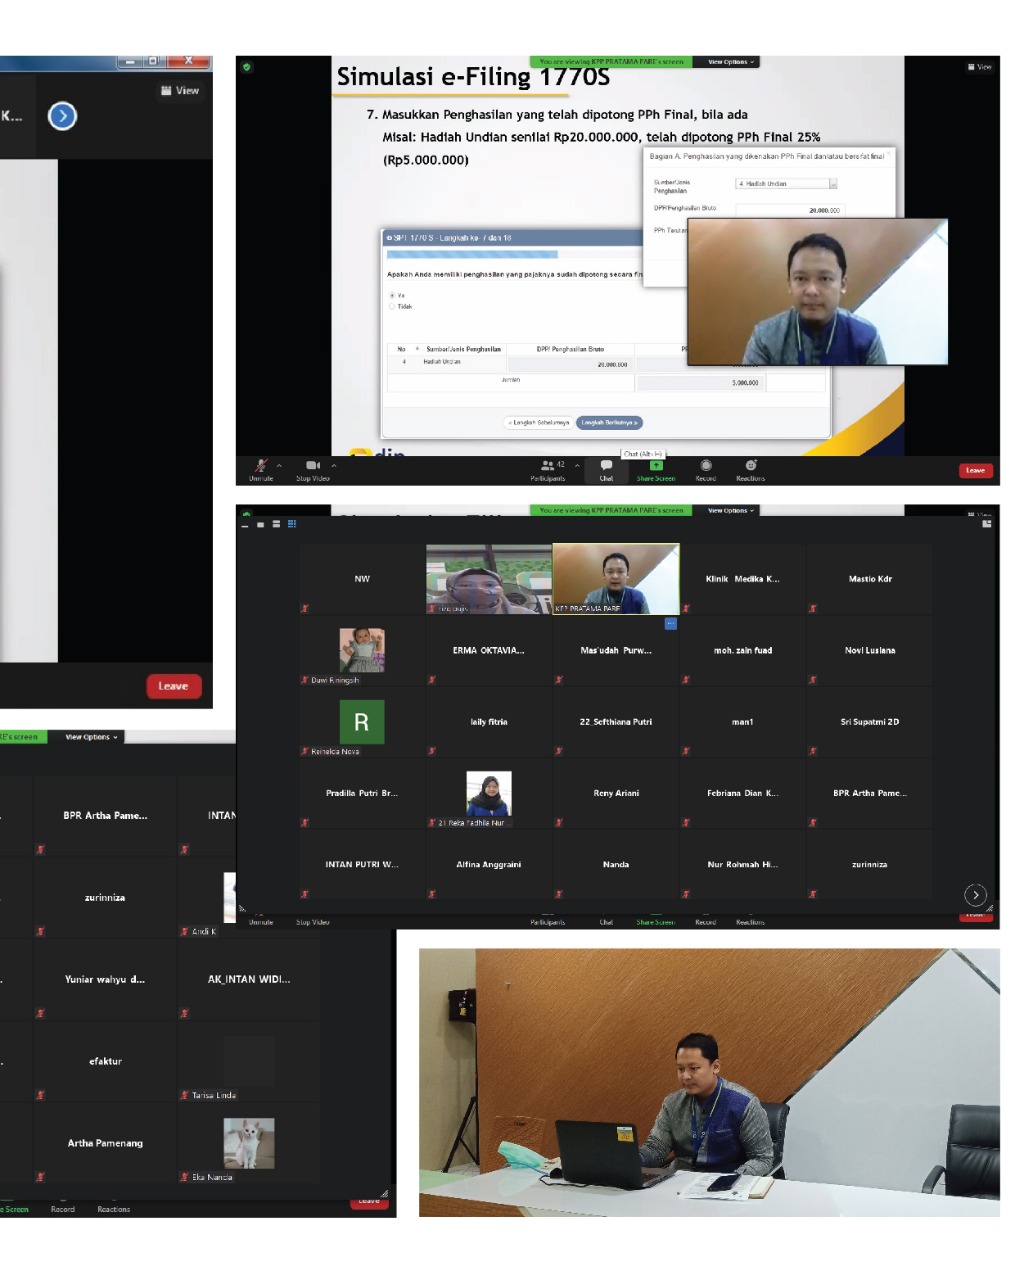Go to next gallery page with circled arrow

(x=975, y=895)
